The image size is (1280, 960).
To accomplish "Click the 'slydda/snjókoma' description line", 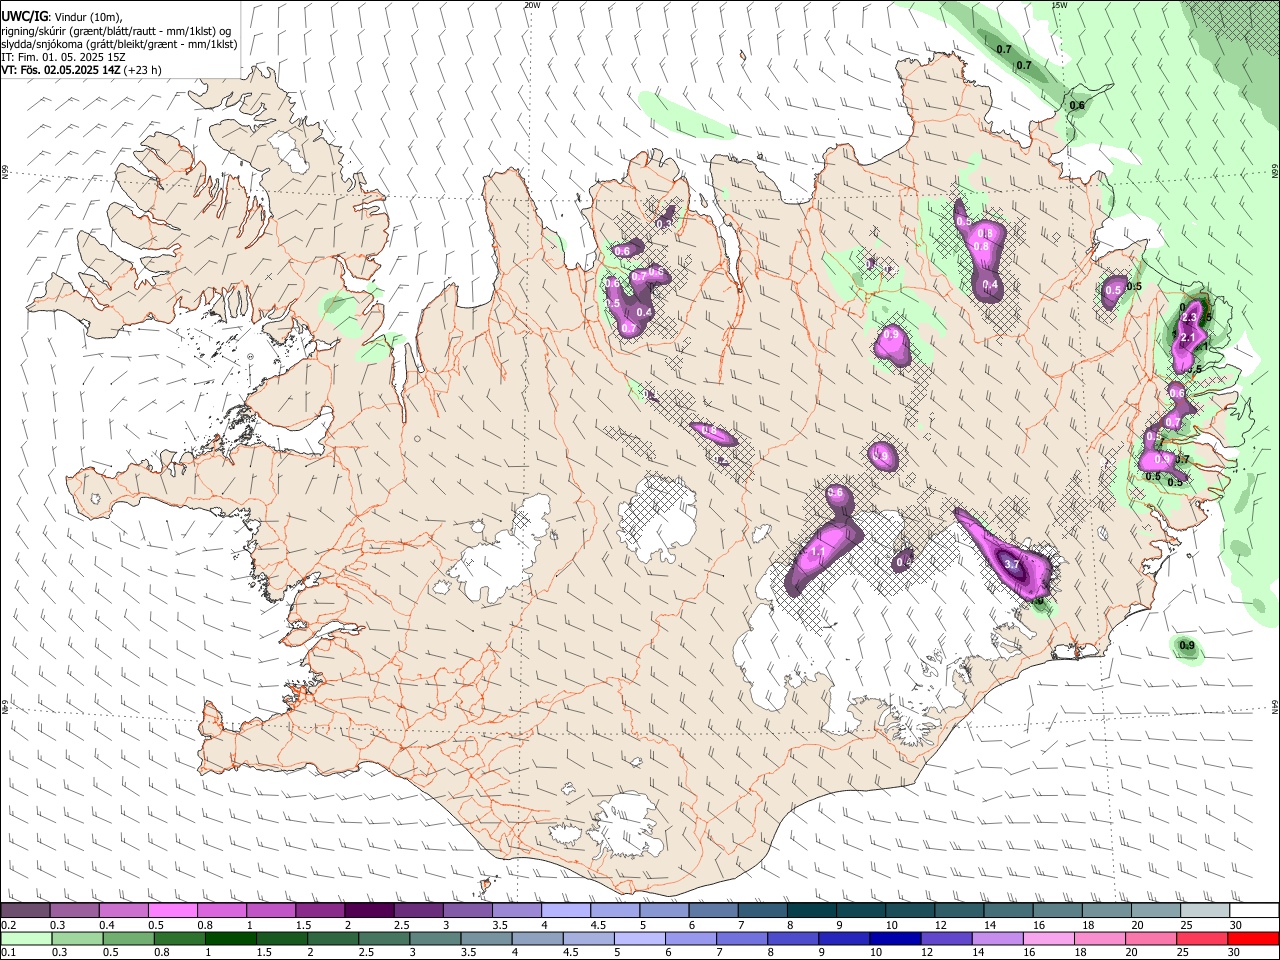I will [119, 44].
